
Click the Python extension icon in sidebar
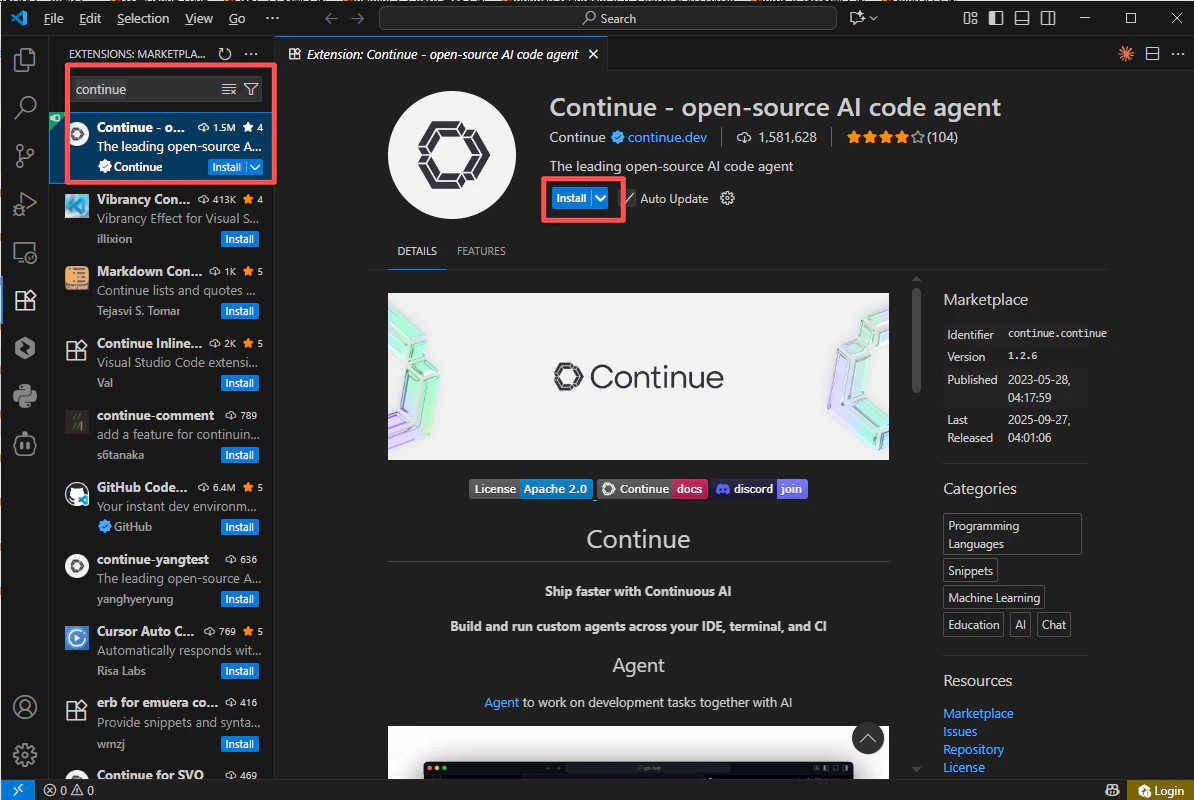(25, 394)
